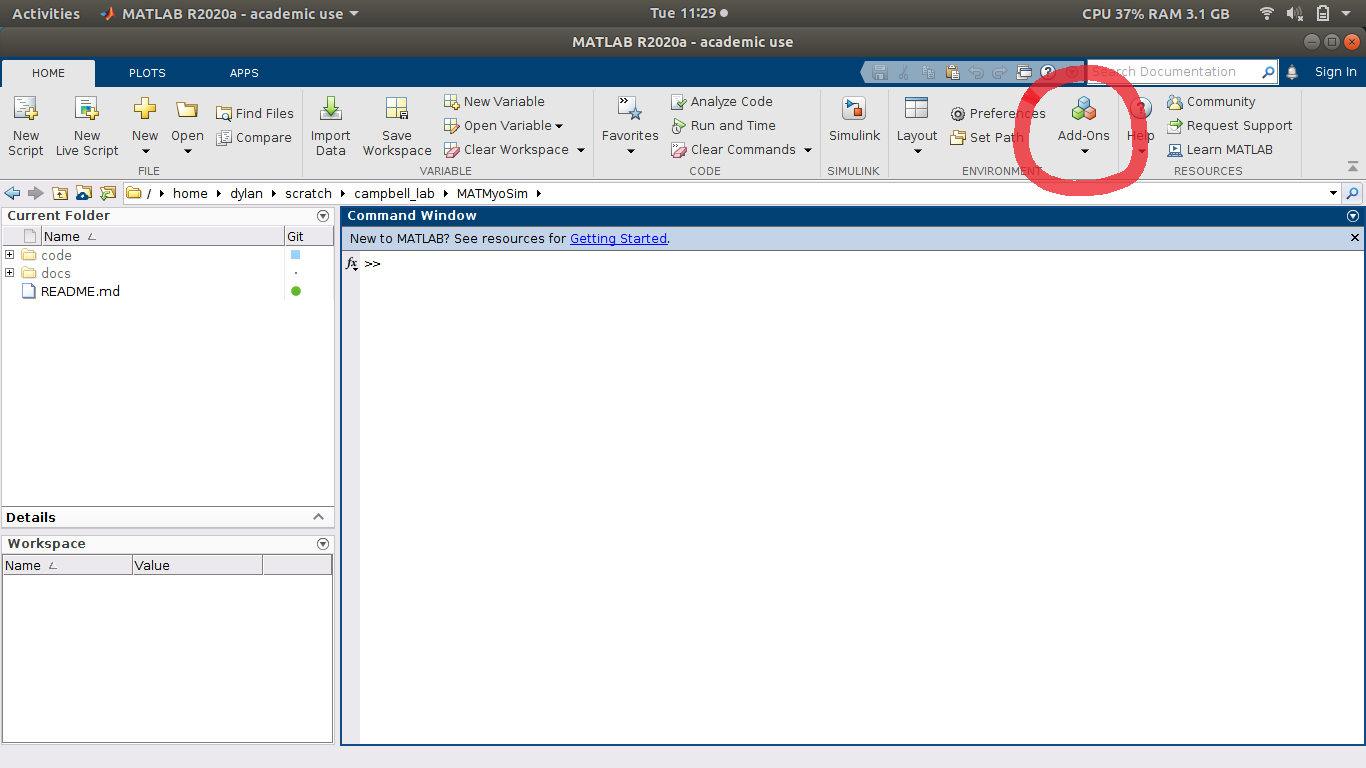
Task: Collapse the toolstrip with minimize arrow
Action: coord(1353,167)
